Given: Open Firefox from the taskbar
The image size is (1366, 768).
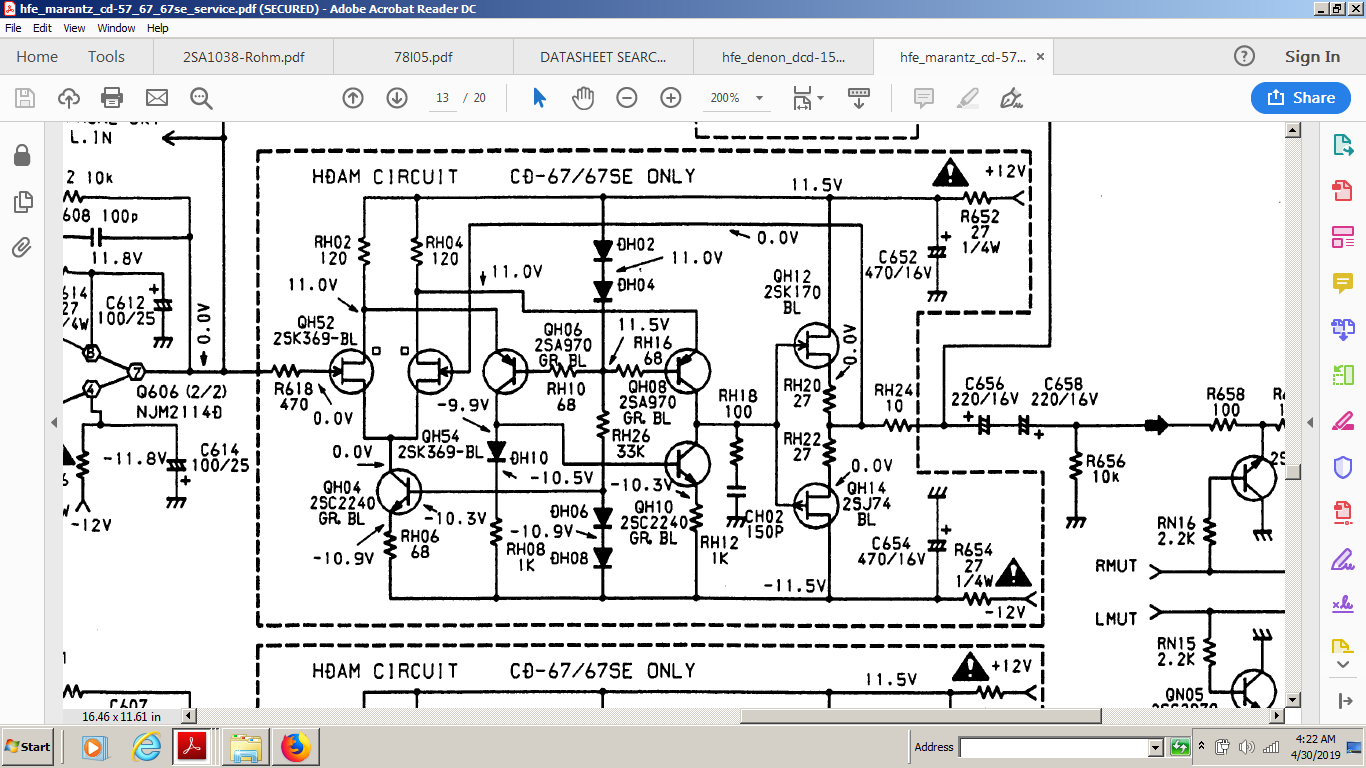Looking at the screenshot, I should 295,747.
